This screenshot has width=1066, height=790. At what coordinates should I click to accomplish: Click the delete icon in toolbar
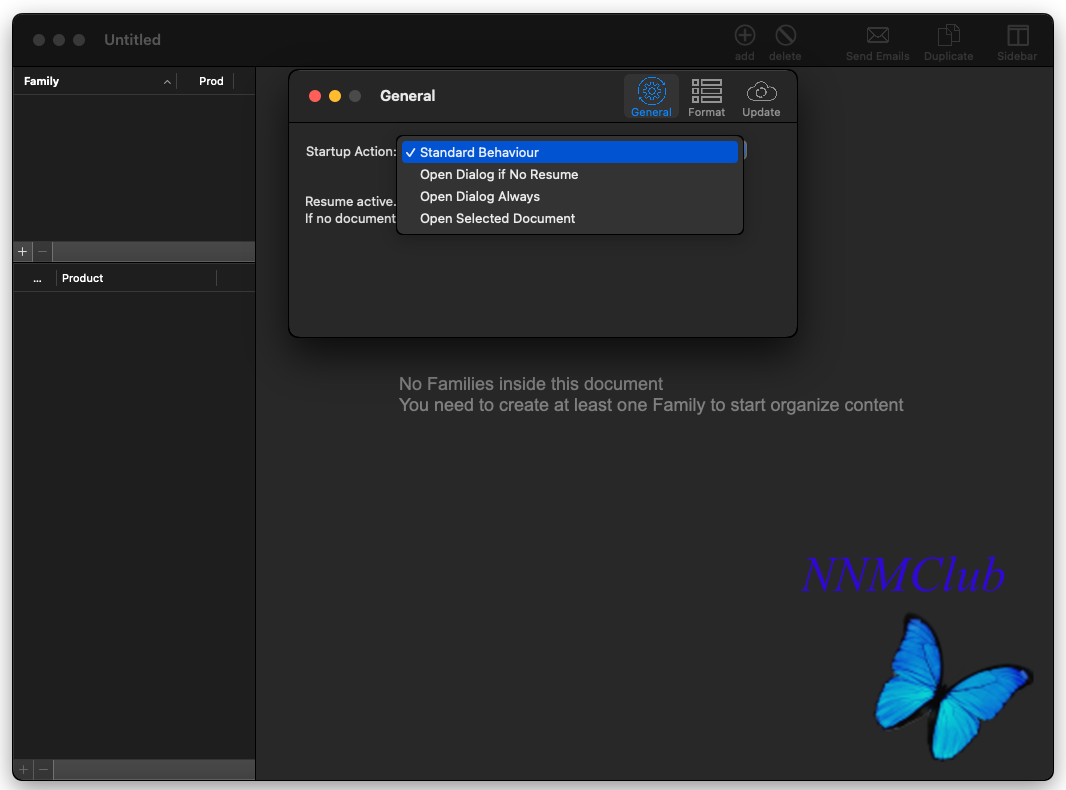point(785,36)
